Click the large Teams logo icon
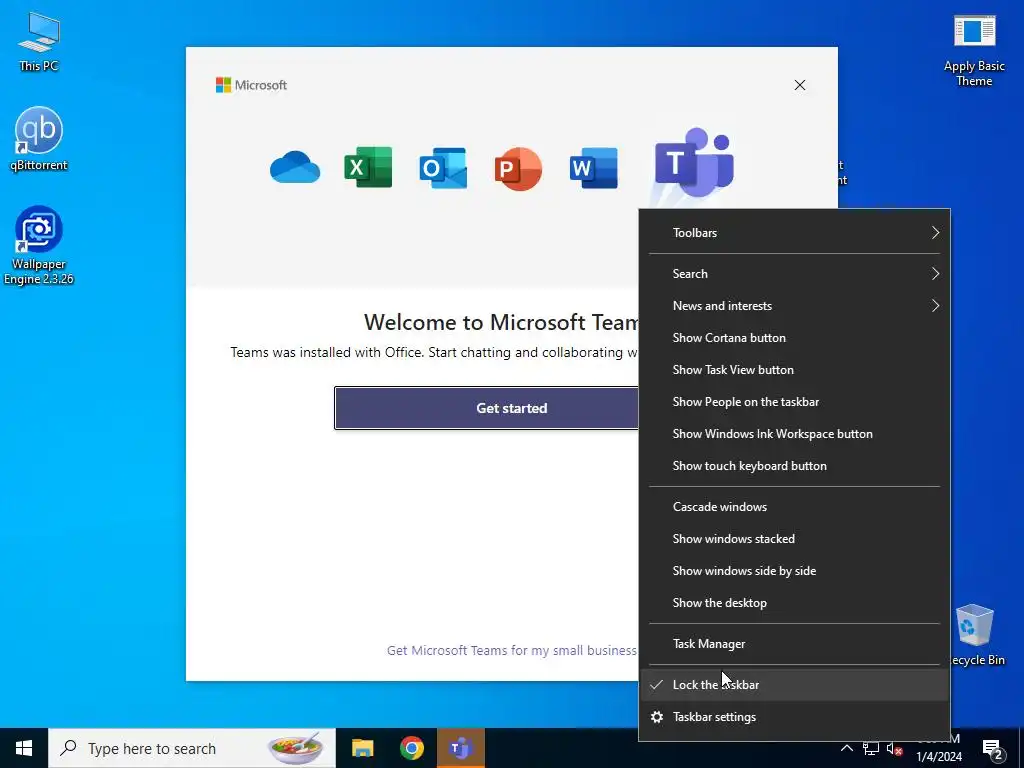The height and width of the screenshot is (768, 1024). 694,162
